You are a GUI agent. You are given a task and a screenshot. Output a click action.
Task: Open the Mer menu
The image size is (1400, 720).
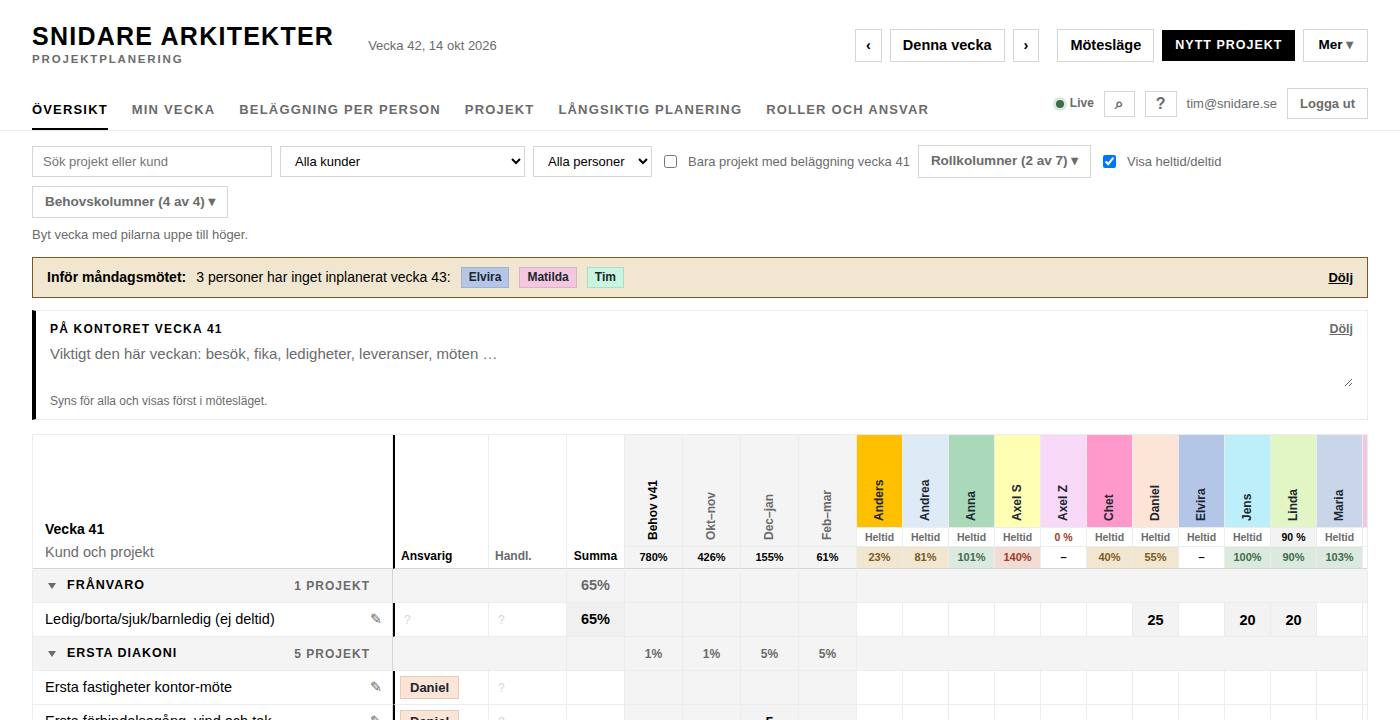click(x=1335, y=45)
